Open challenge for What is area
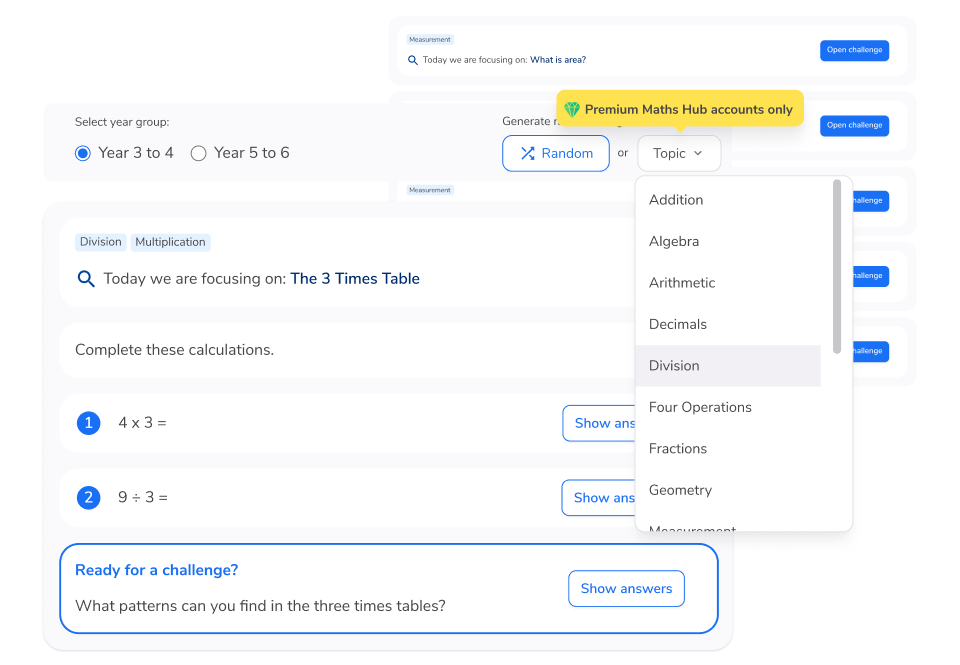Image resolution: width=960 pixels, height=665 pixels. pyautogui.click(x=854, y=50)
